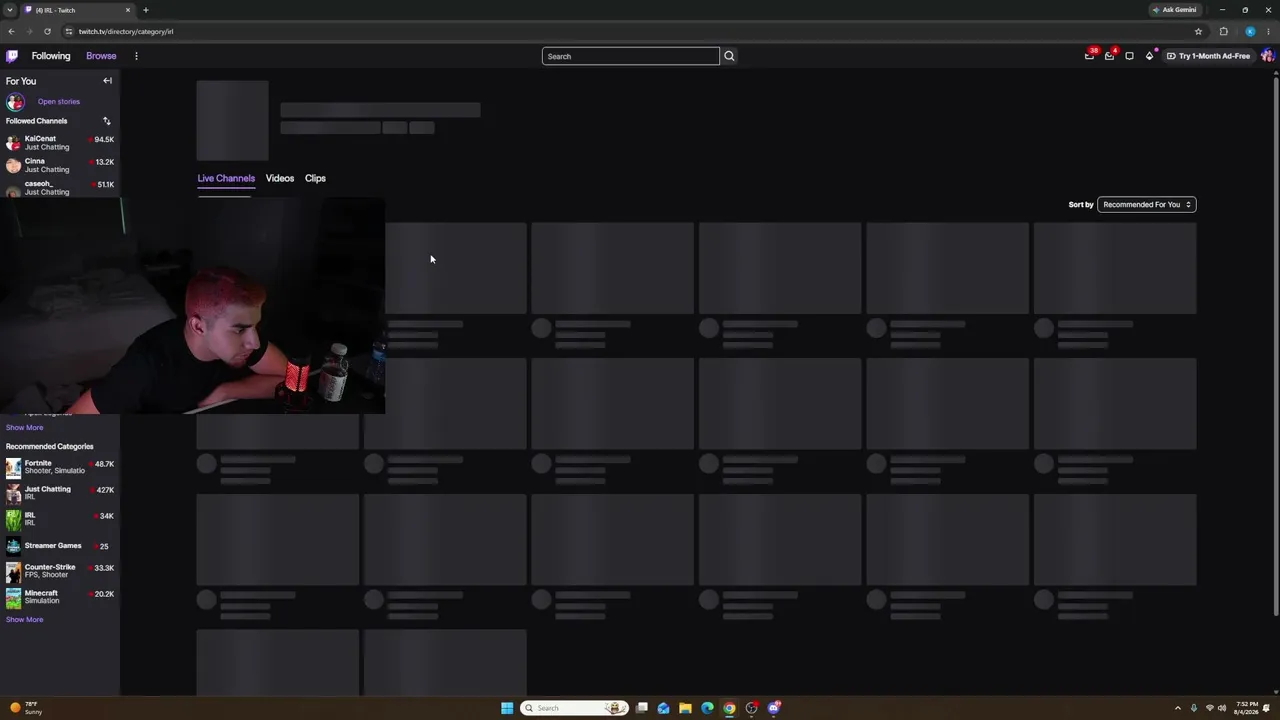This screenshot has width=1280, height=720.
Task: Go back to the previous page
Action: coord(11,31)
